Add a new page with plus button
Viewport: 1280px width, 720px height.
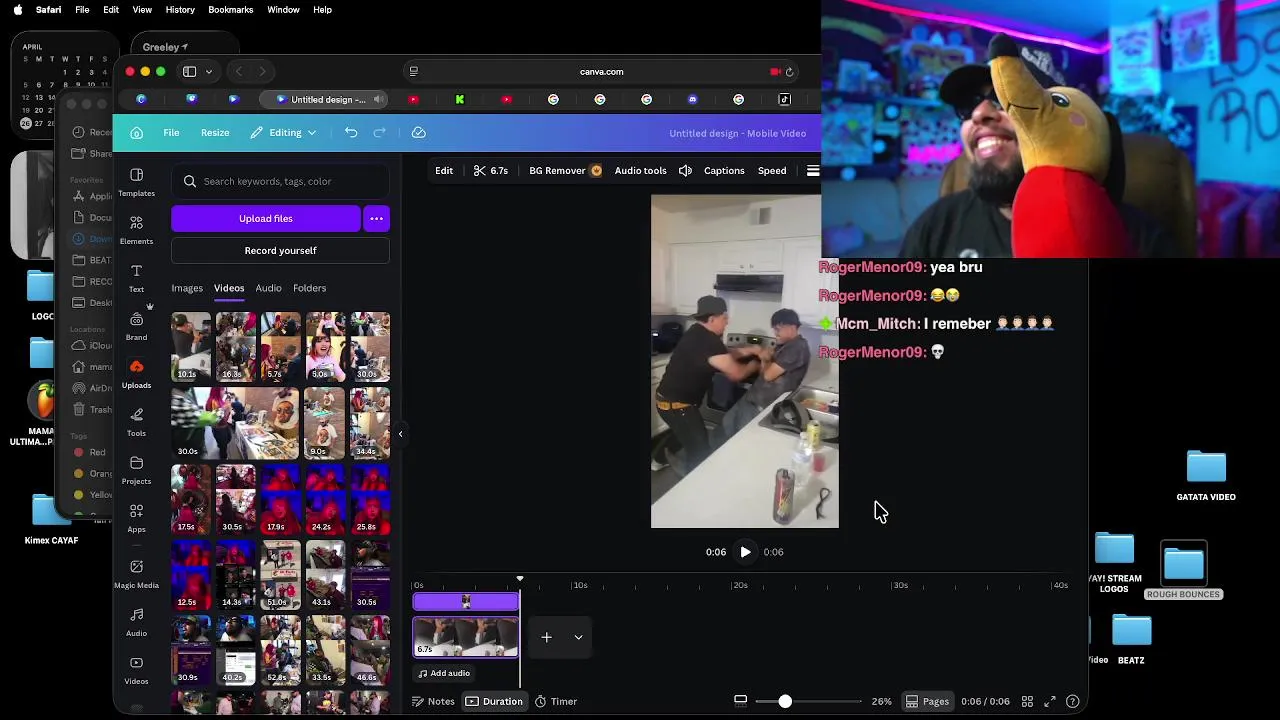tap(546, 637)
